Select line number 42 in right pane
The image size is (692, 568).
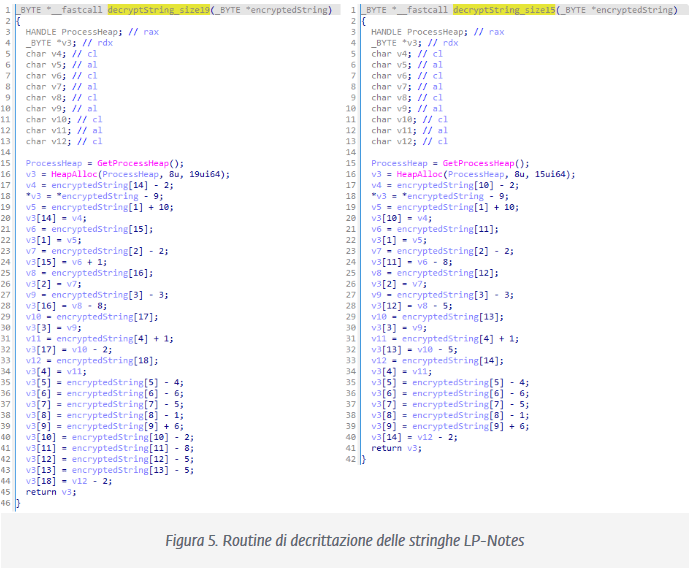(352, 460)
